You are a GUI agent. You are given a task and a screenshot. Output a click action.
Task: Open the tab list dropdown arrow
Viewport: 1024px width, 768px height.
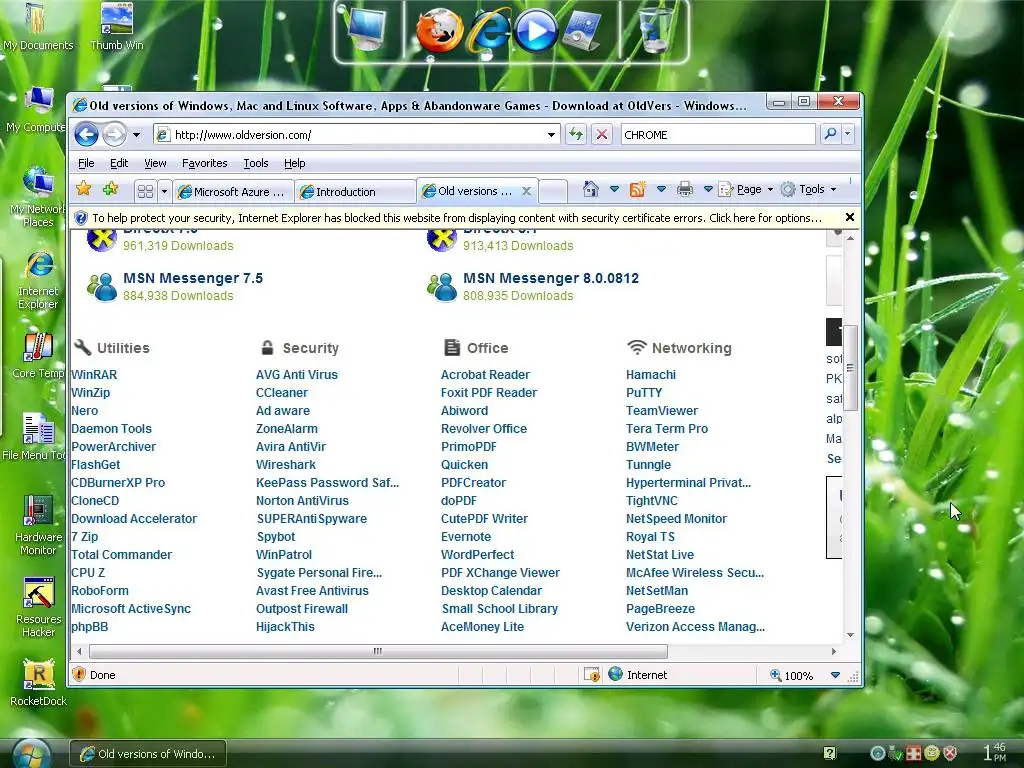click(x=164, y=191)
